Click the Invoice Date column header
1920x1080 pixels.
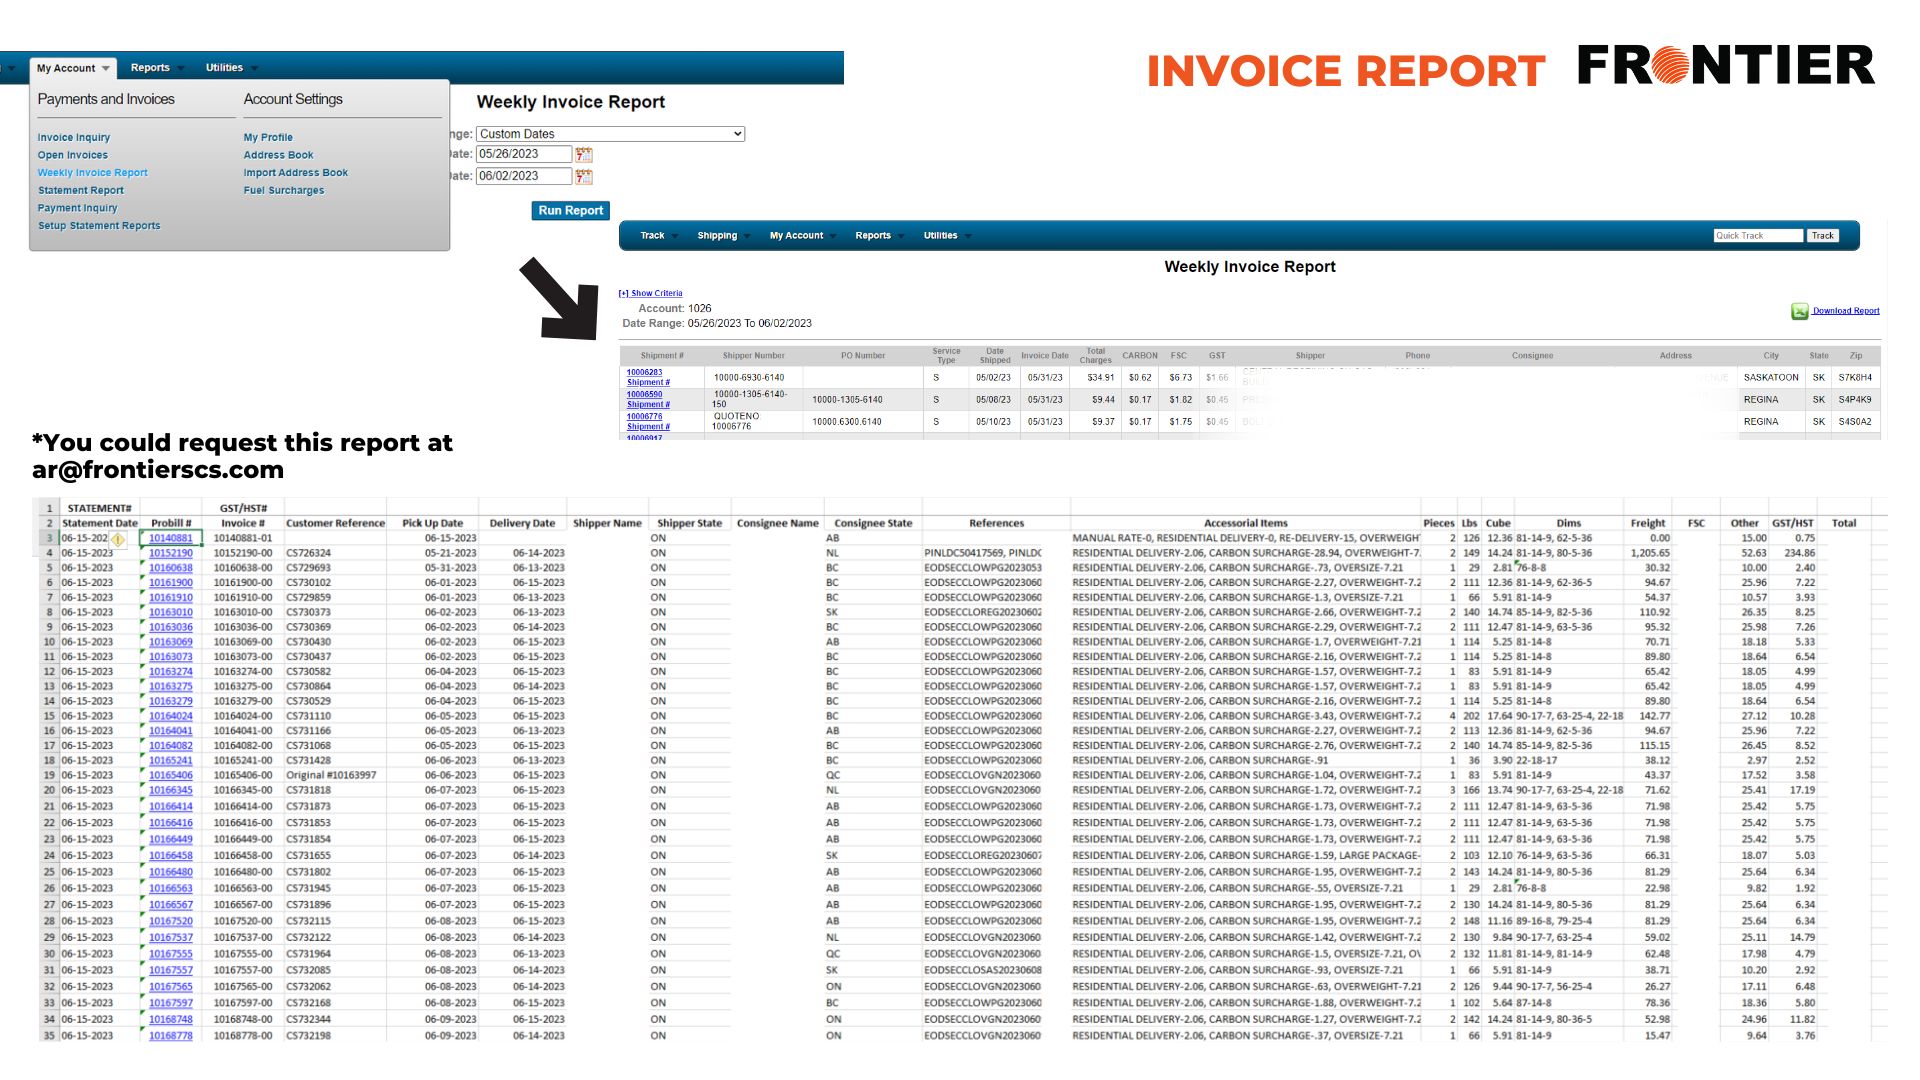(x=1044, y=356)
